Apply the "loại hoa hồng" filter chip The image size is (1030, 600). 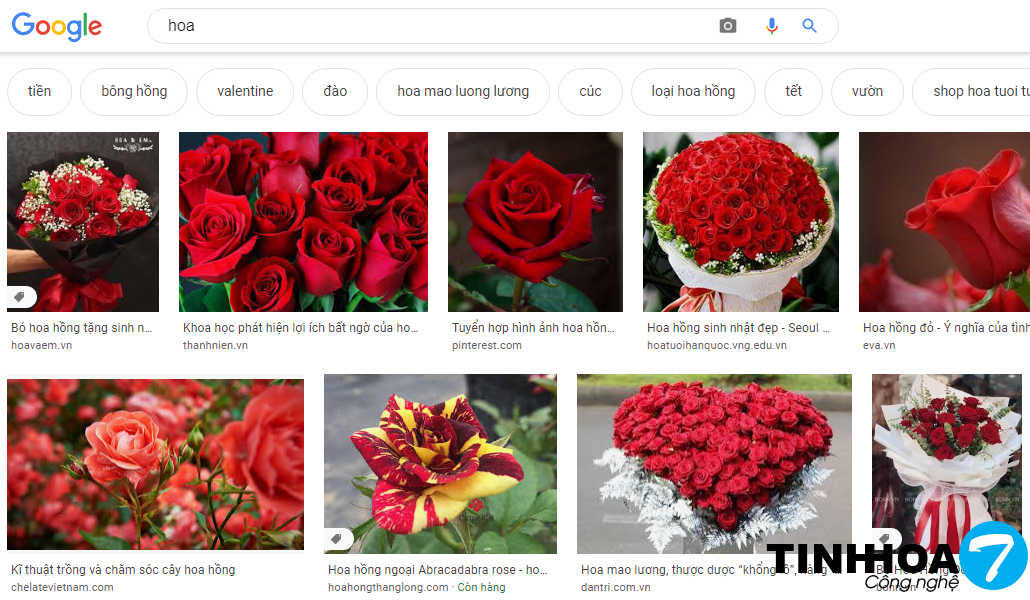[693, 92]
